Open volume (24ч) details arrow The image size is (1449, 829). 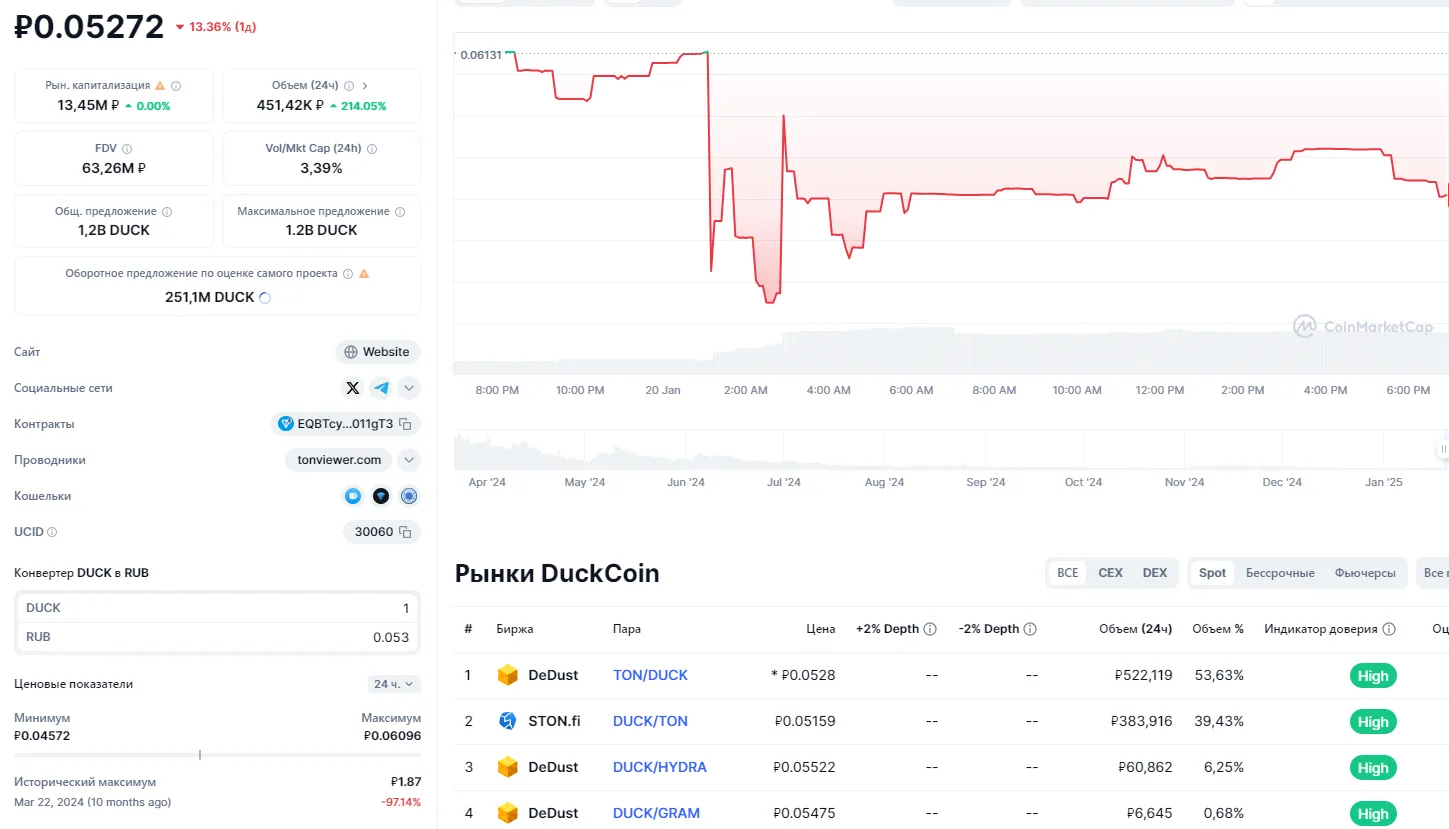(365, 86)
